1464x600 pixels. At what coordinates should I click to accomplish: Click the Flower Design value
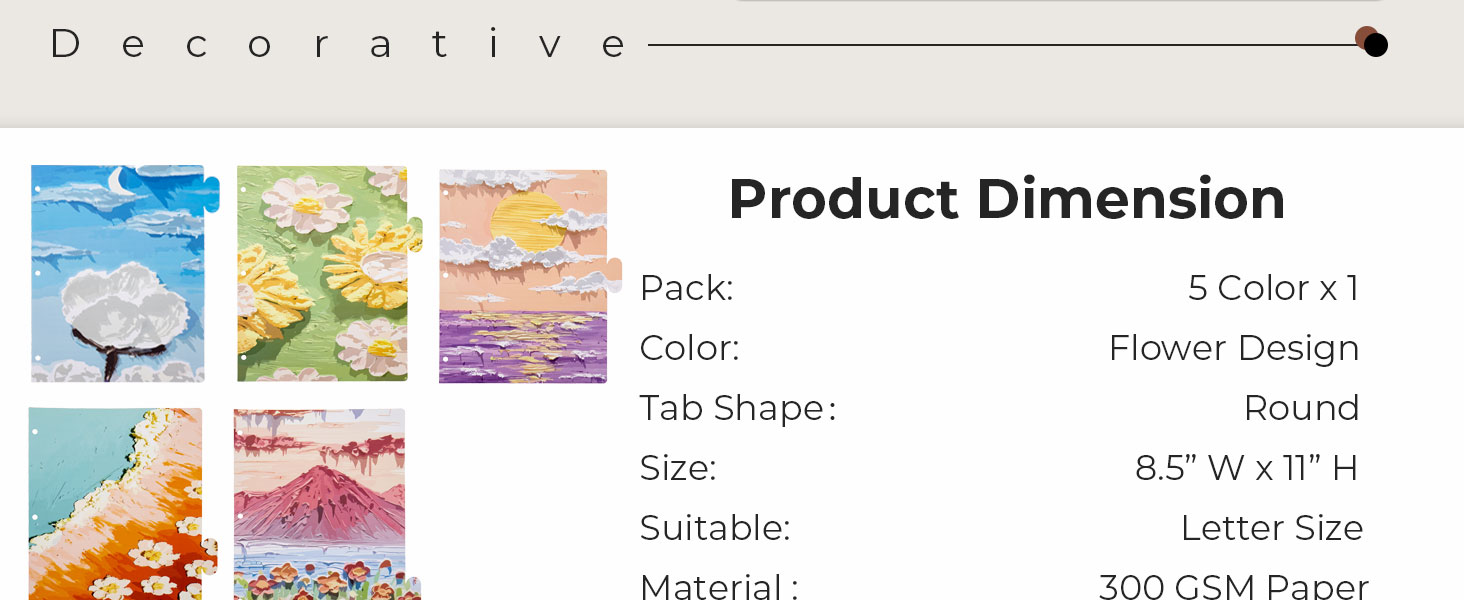[1233, 348]
